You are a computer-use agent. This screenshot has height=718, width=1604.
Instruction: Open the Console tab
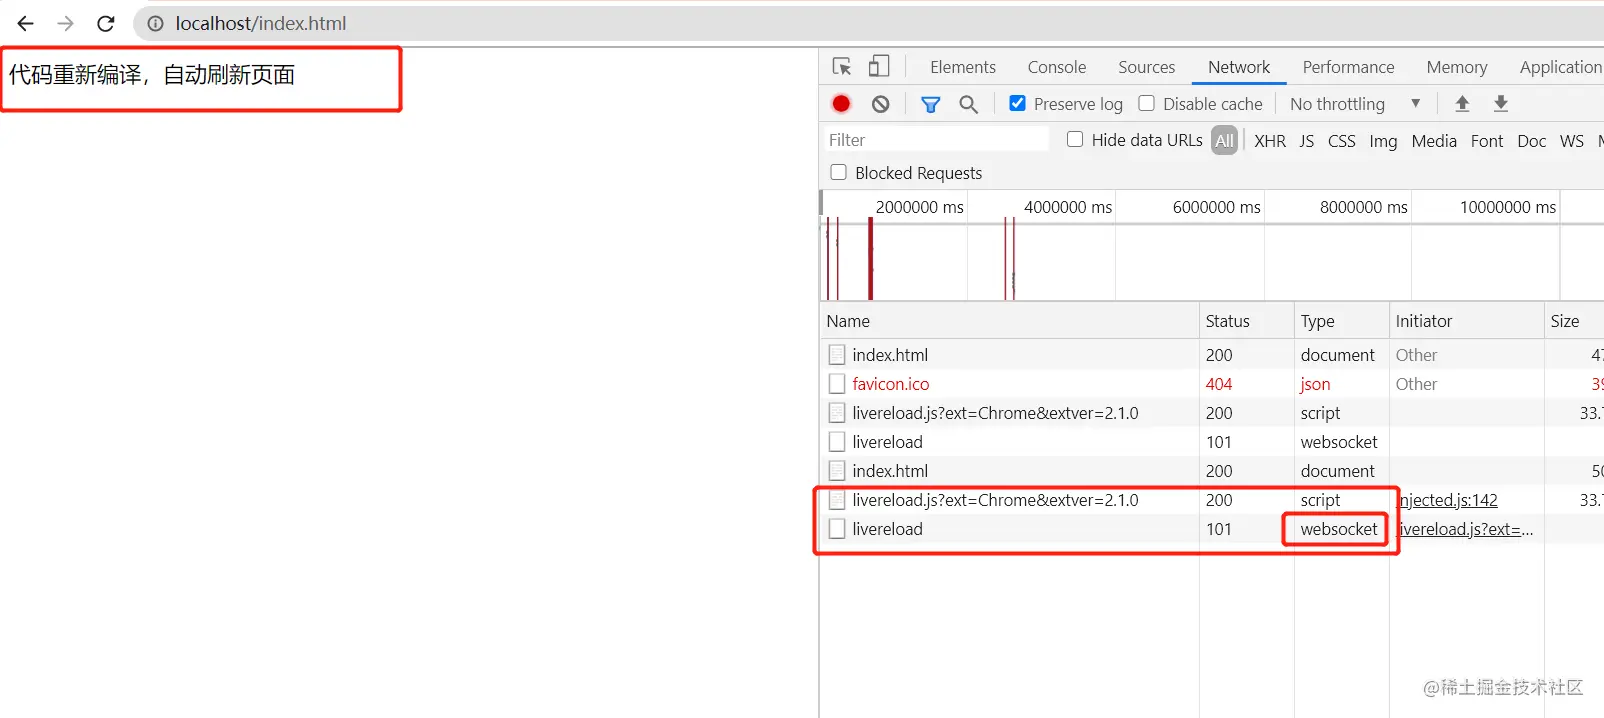[x=1056, y=67]
